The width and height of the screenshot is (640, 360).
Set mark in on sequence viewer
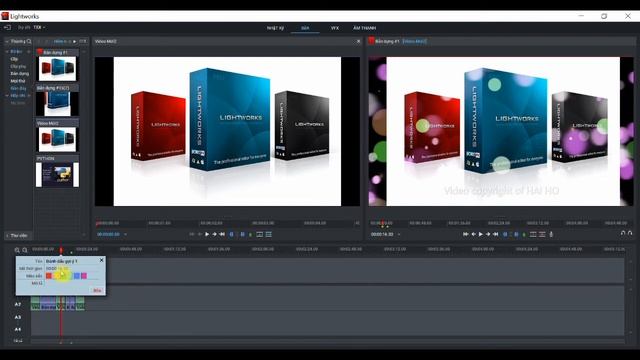coord(505,234)
